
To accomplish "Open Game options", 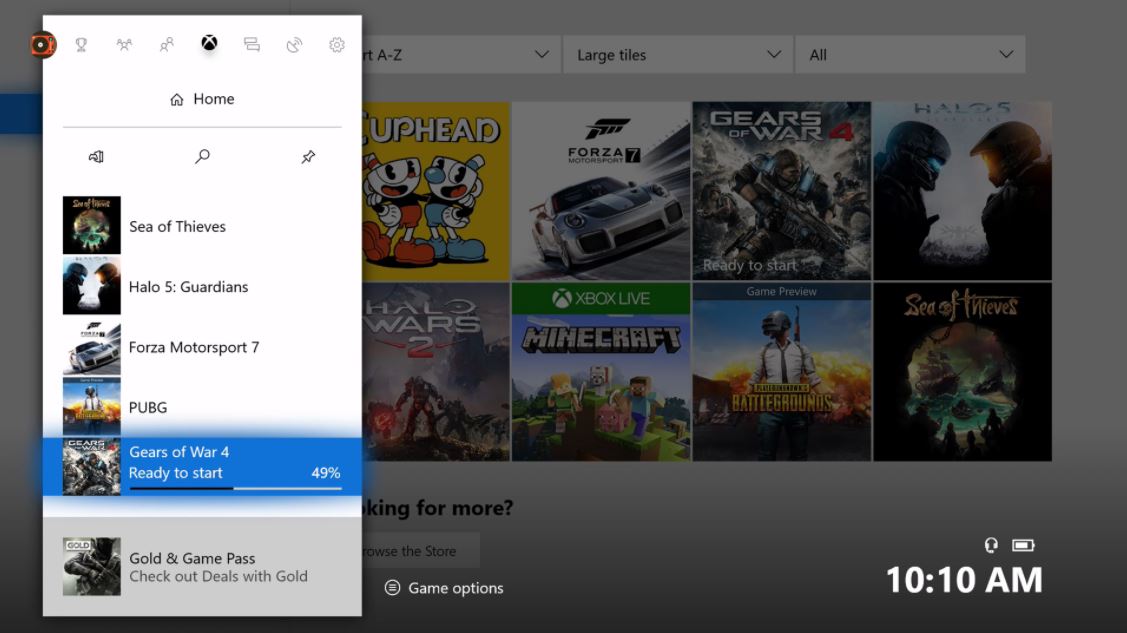I will coord(444,588).
